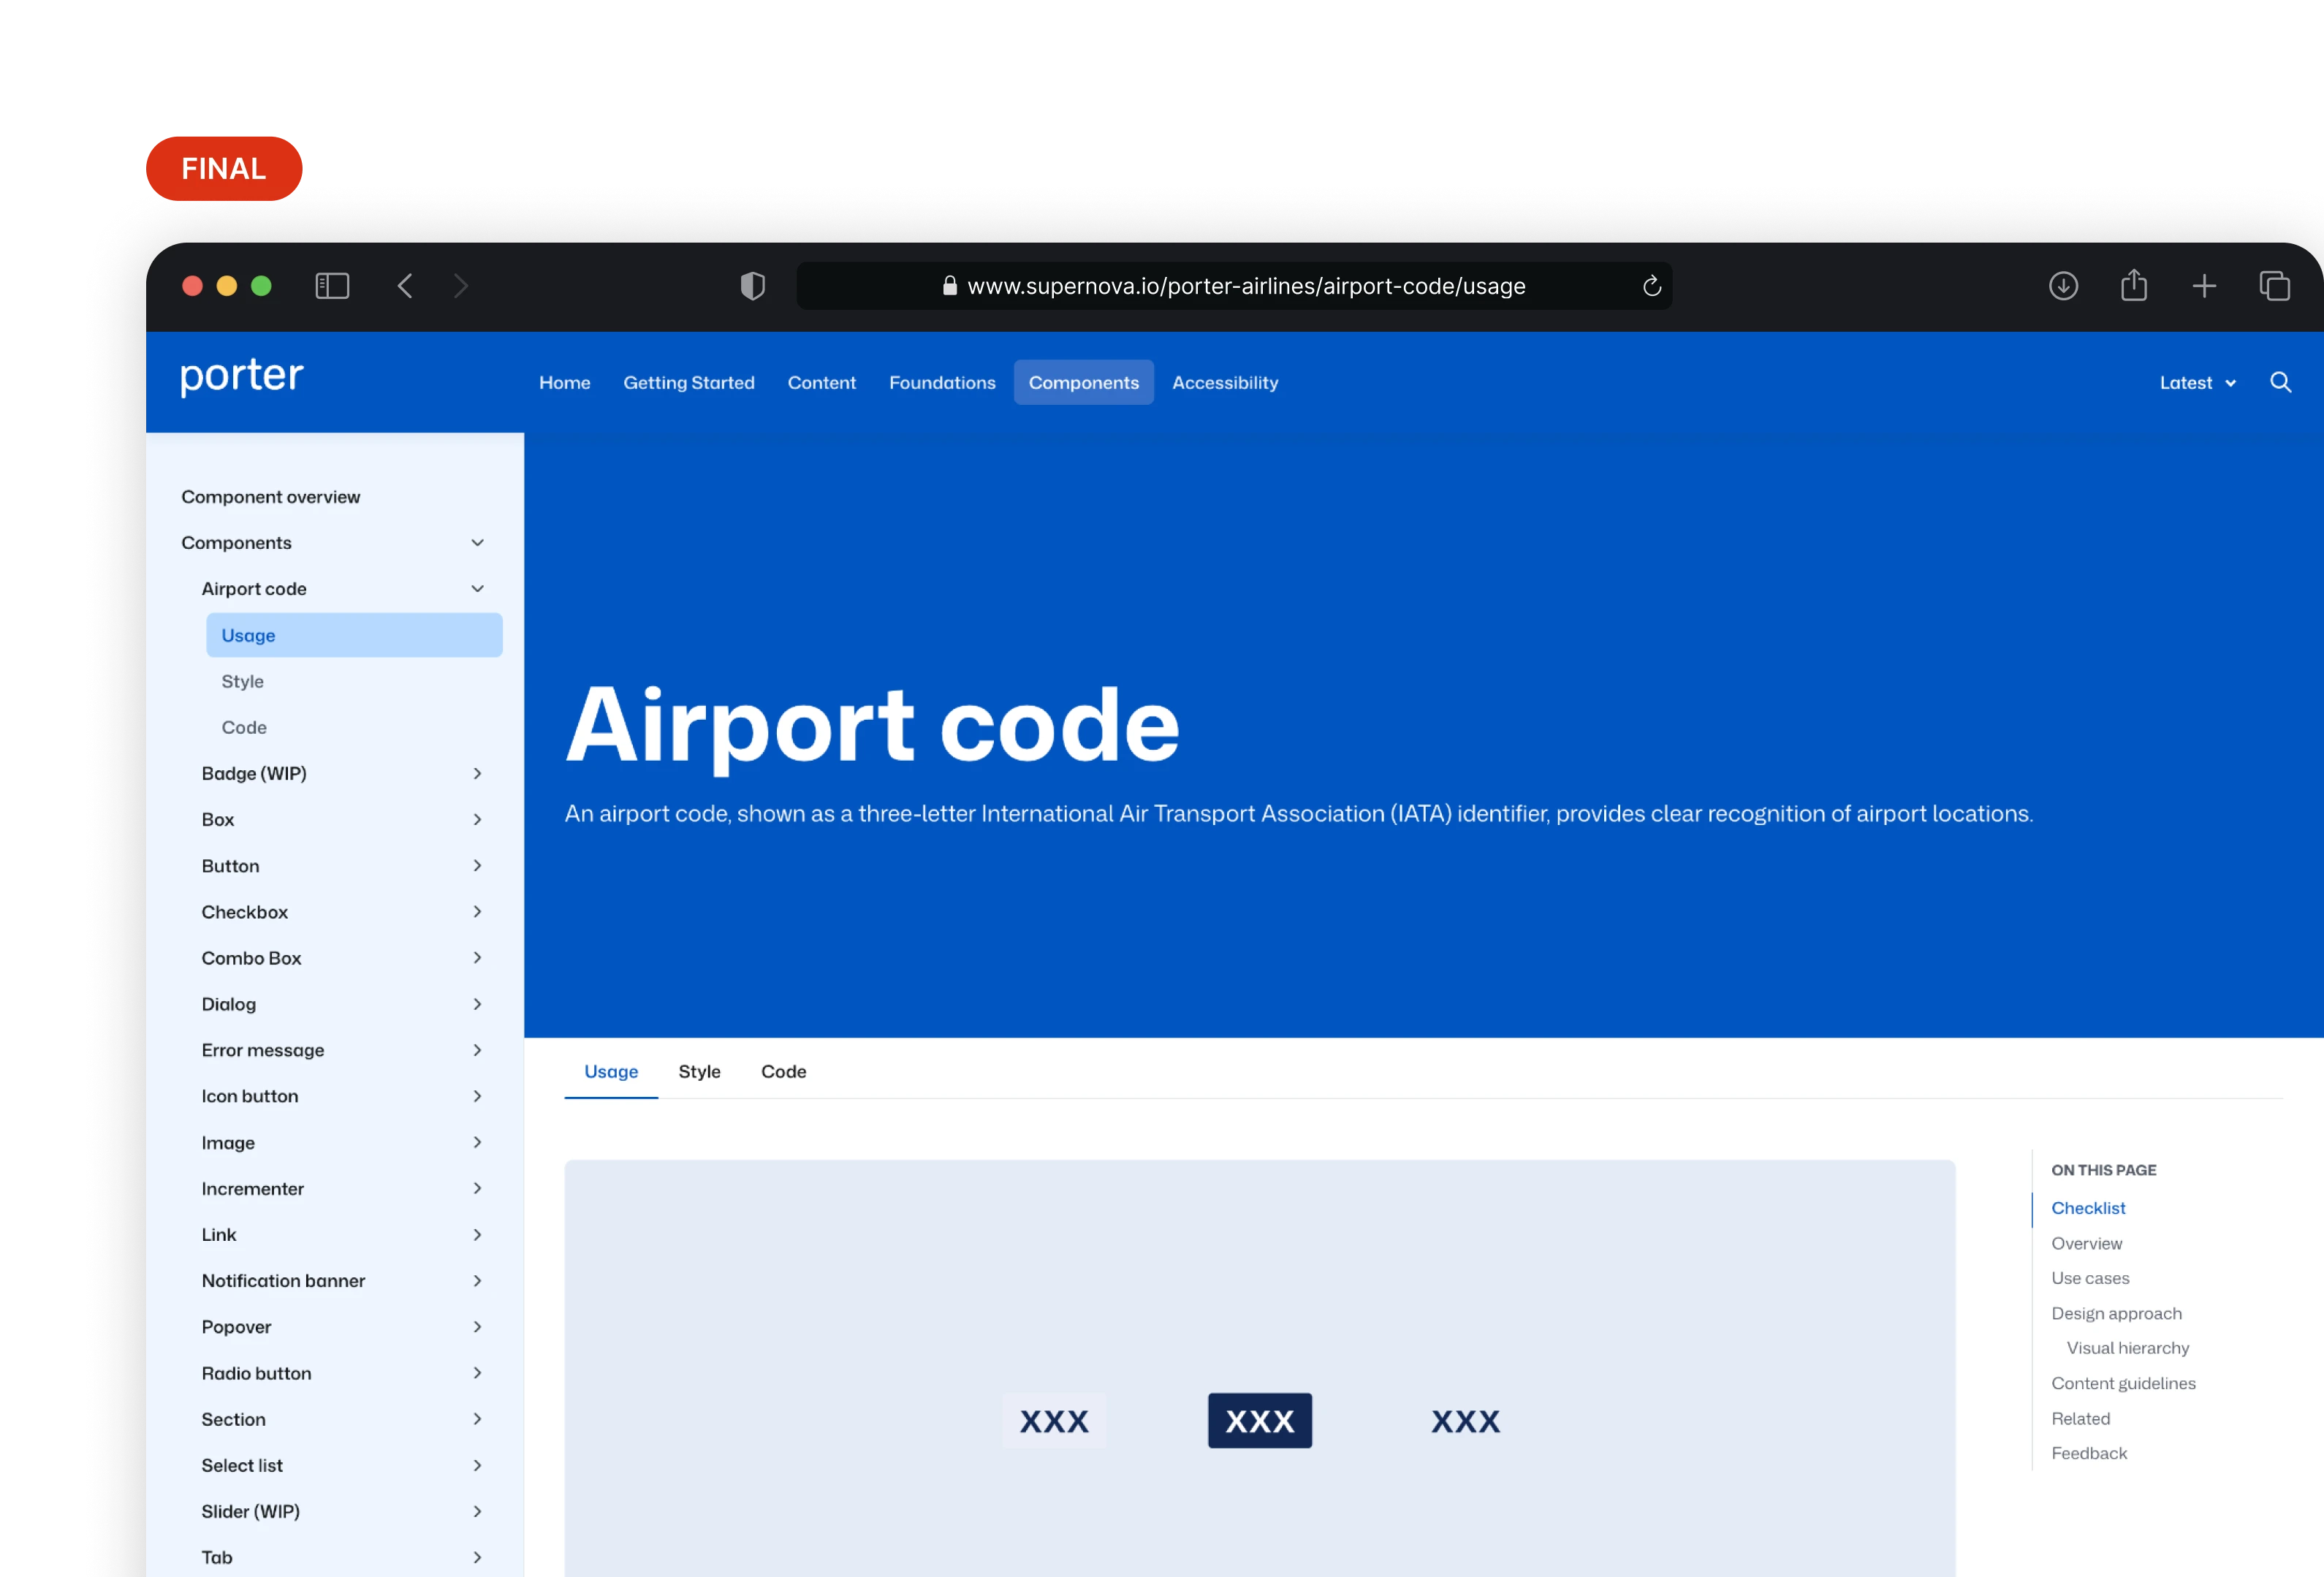
Task: Show all tabs using the tab overview icon
Action: click(2275, 286)
